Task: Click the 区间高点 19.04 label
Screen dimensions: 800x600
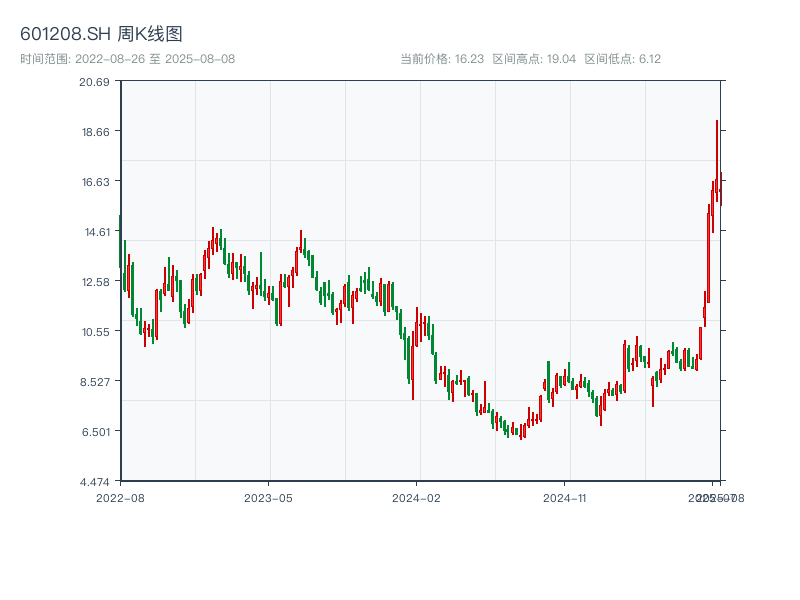Action: pos(534,59)
